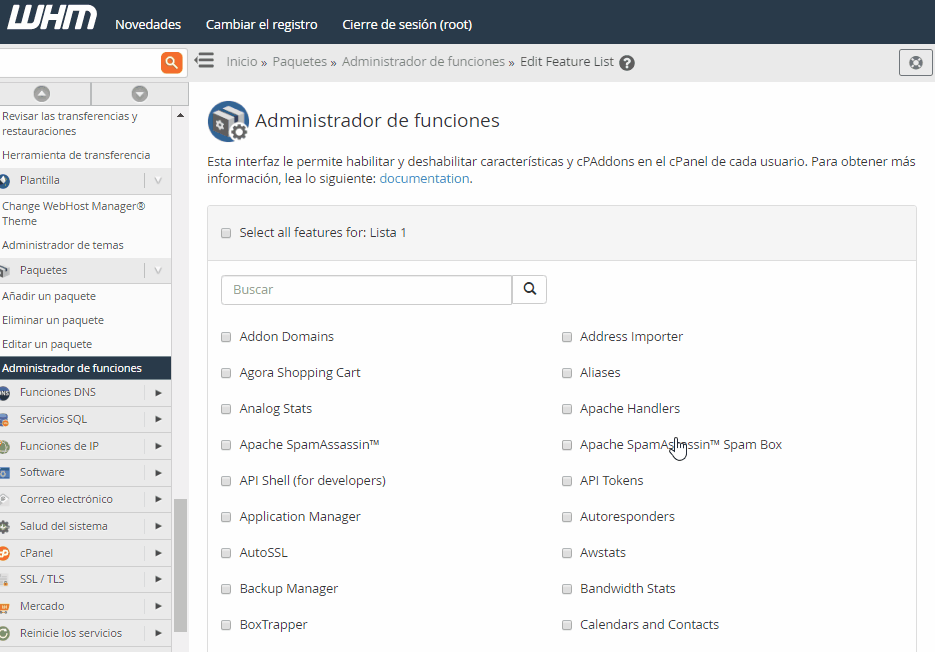Image resolution: width=935 pixels, height=652 pixels.
Task: Check Select all features for Lista 1
Action: [226, 233]
